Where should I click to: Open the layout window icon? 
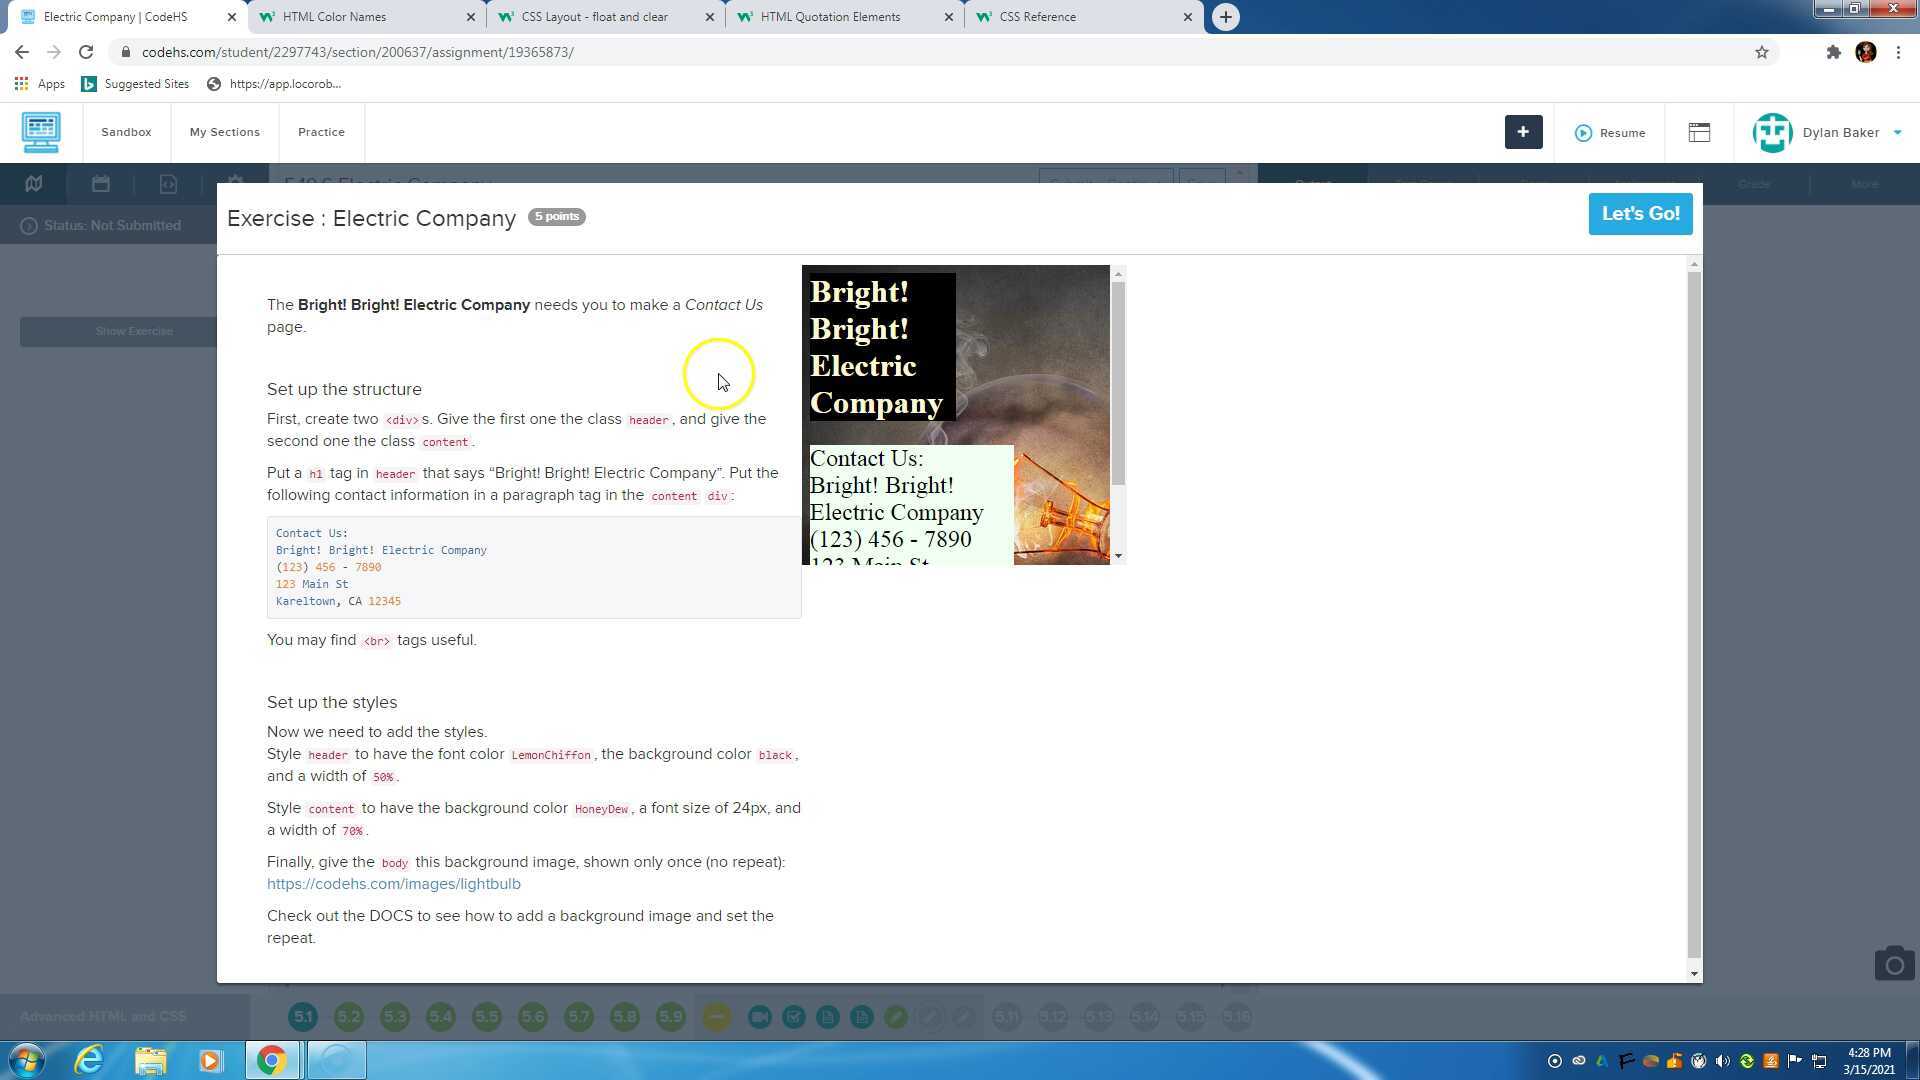(x=1699, y=133)
